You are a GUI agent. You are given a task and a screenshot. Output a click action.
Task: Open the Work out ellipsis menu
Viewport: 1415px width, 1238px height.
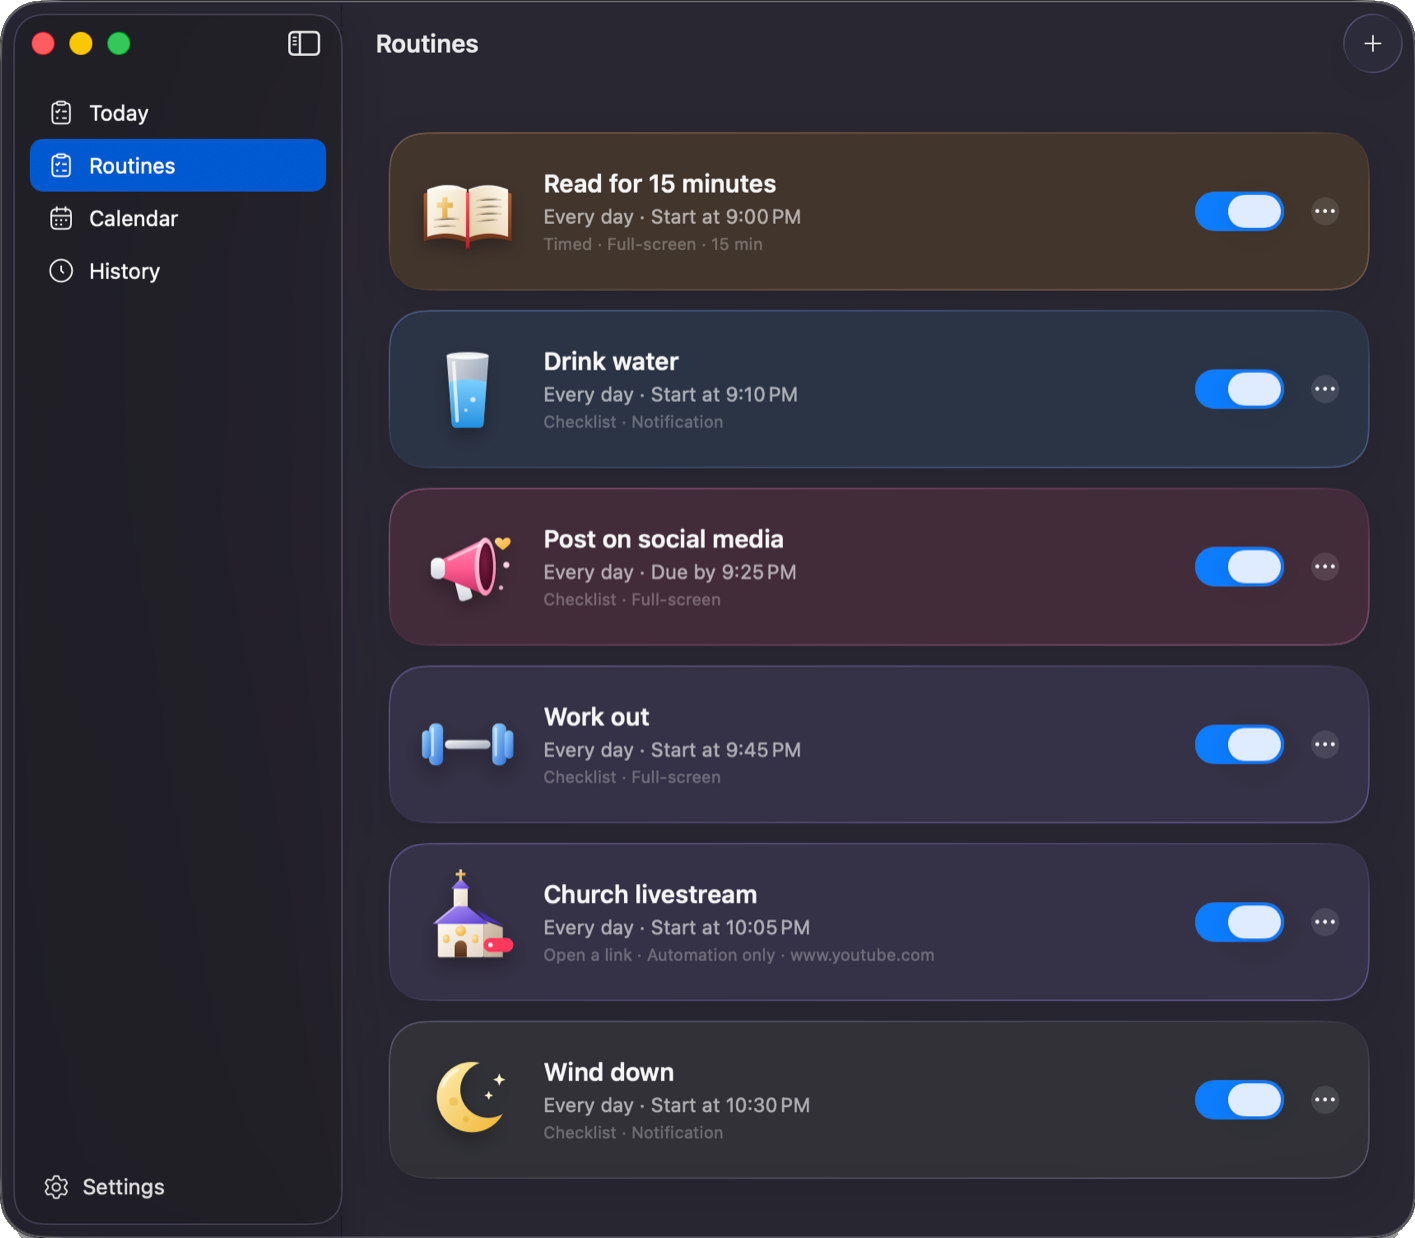[x=1325, y=745]
